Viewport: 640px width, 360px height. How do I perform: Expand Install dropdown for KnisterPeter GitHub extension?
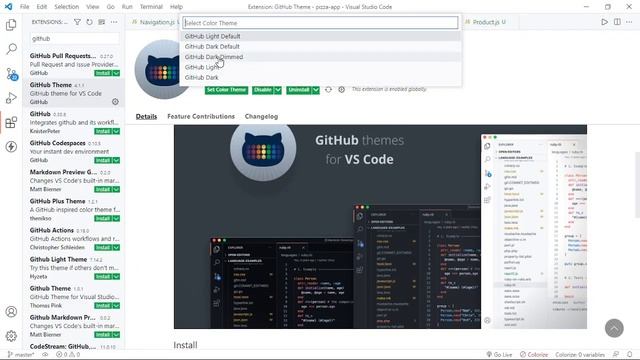click(116, 131)
